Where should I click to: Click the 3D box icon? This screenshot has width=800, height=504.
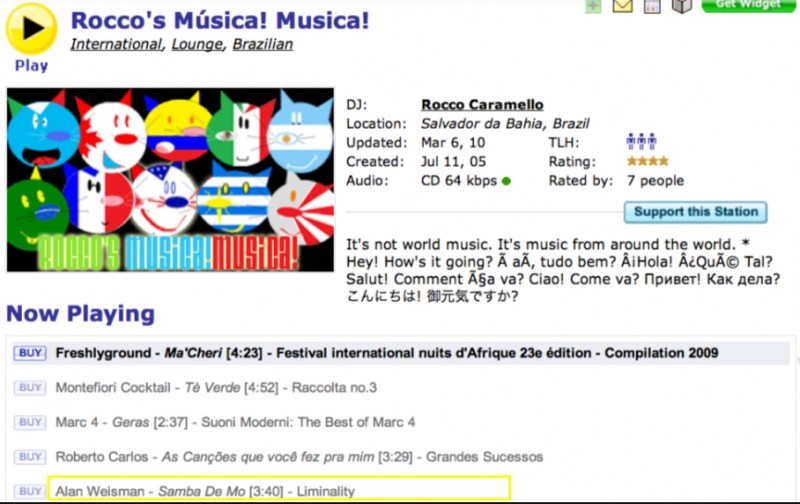point(681,7)
